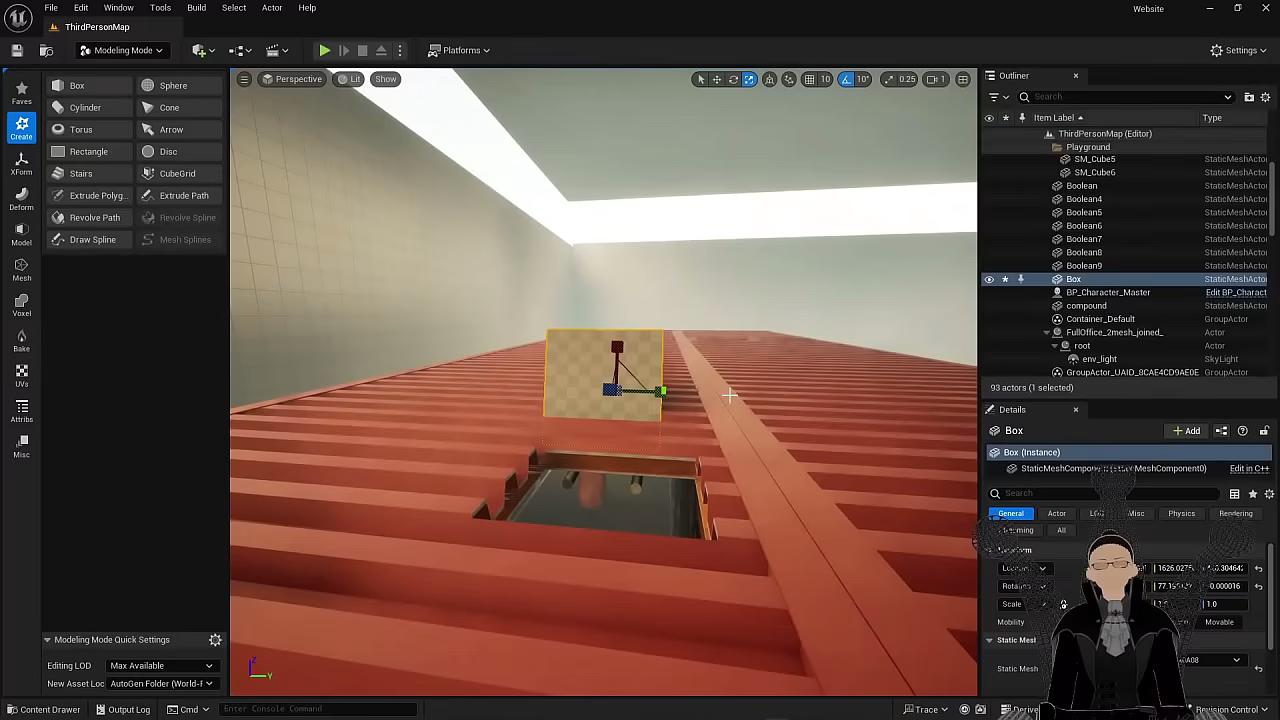The image size is (1280, 720).
Task: Open the Content Drawer
Action: point(43,710)
